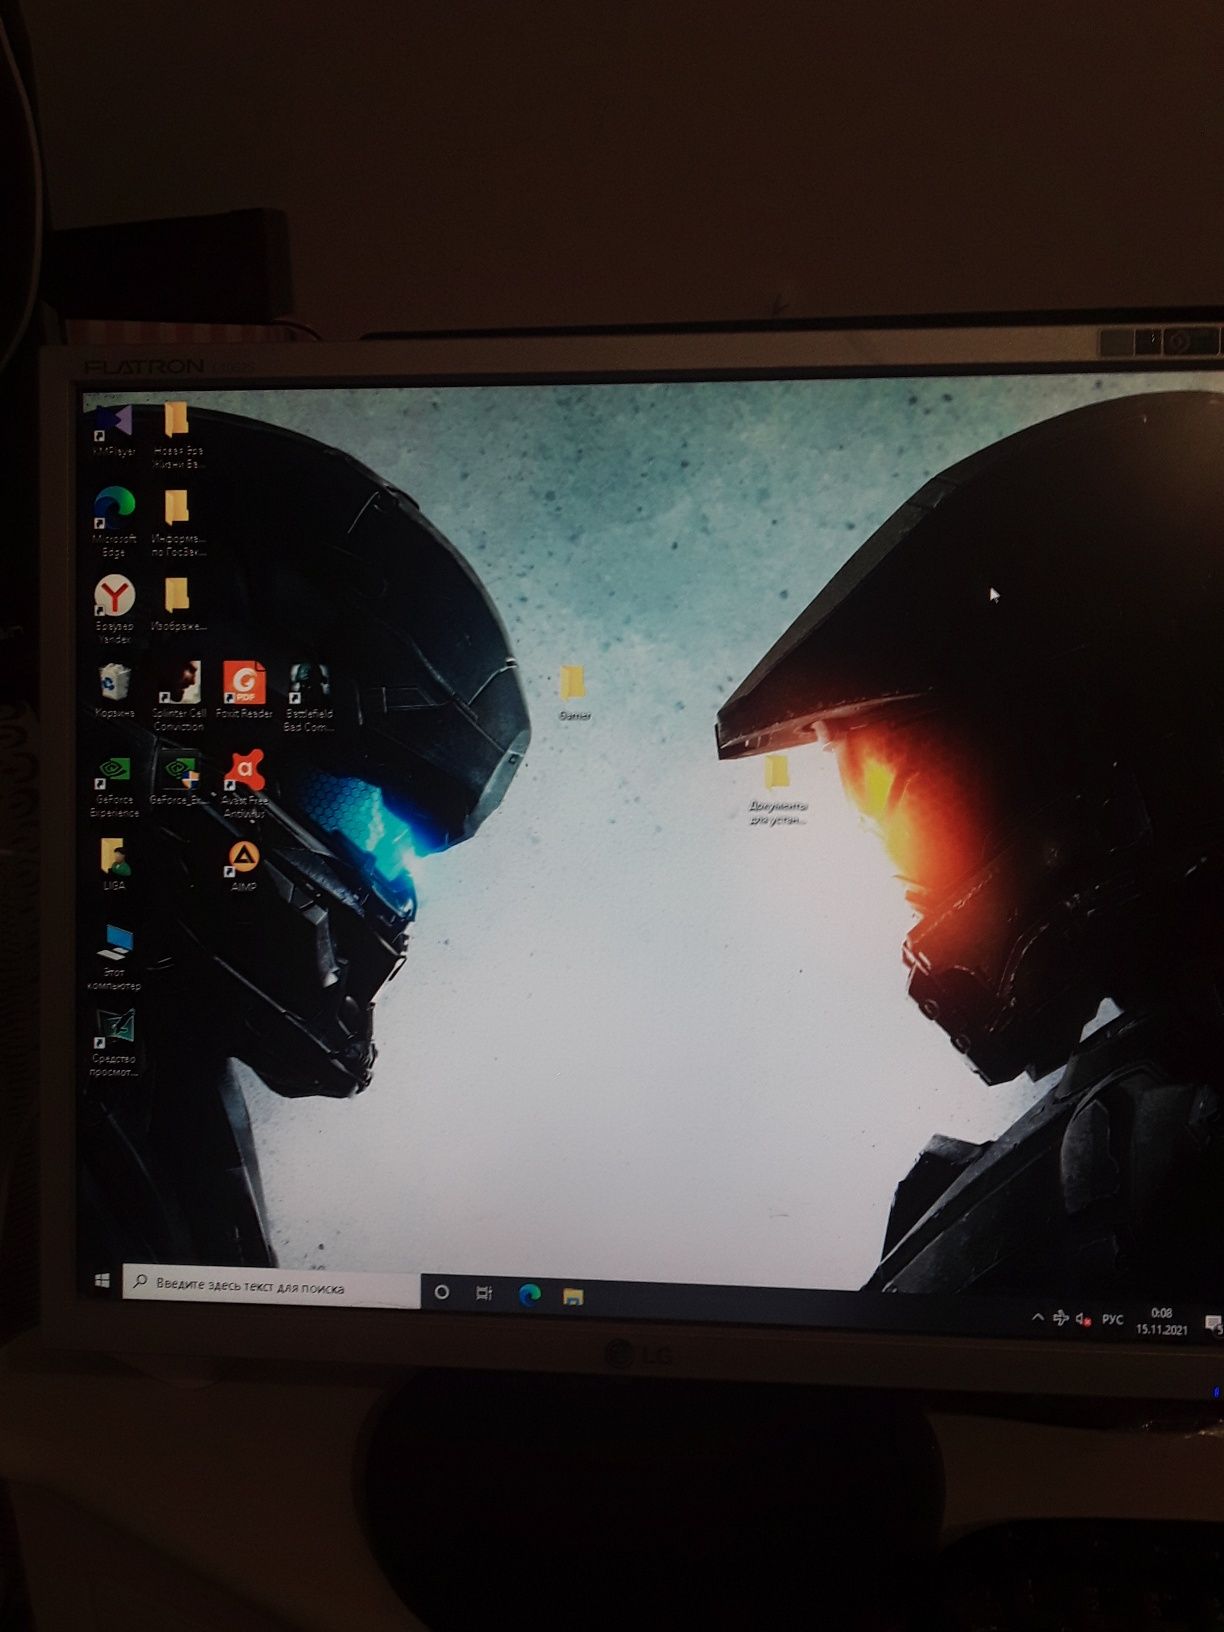Launch Edge from the taskbar

529,1295
